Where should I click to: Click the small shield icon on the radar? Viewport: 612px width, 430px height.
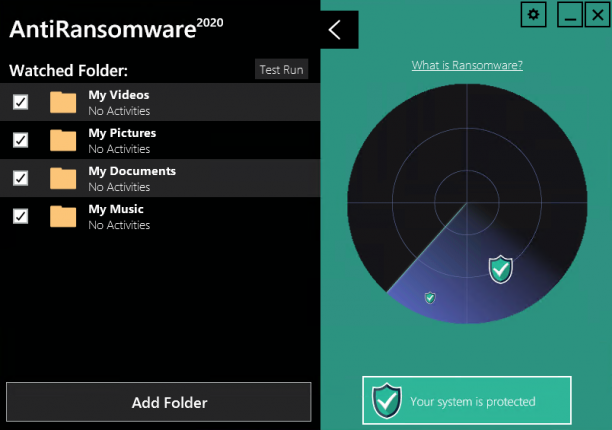430,298
